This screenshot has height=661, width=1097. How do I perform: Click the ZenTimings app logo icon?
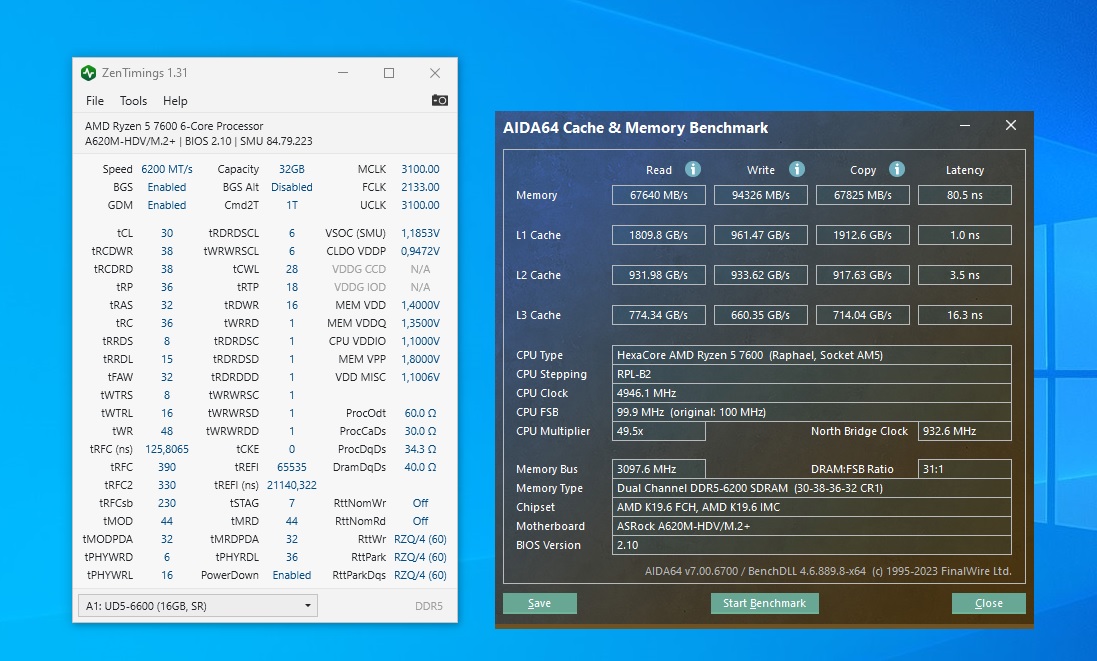[88, 73]
